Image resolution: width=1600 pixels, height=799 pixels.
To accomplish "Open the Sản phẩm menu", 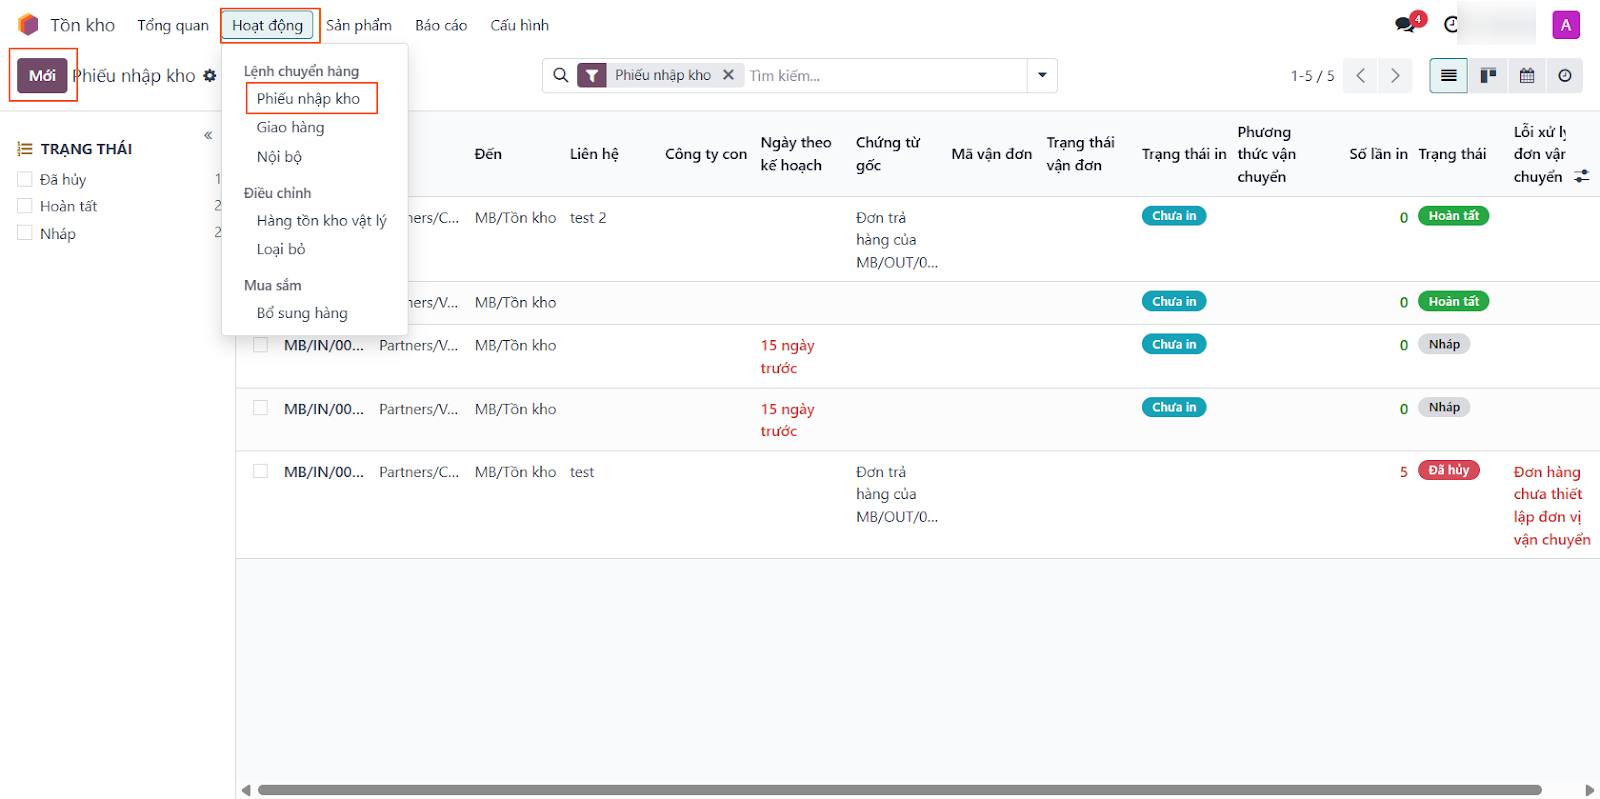I will click(x=358, y=25).
